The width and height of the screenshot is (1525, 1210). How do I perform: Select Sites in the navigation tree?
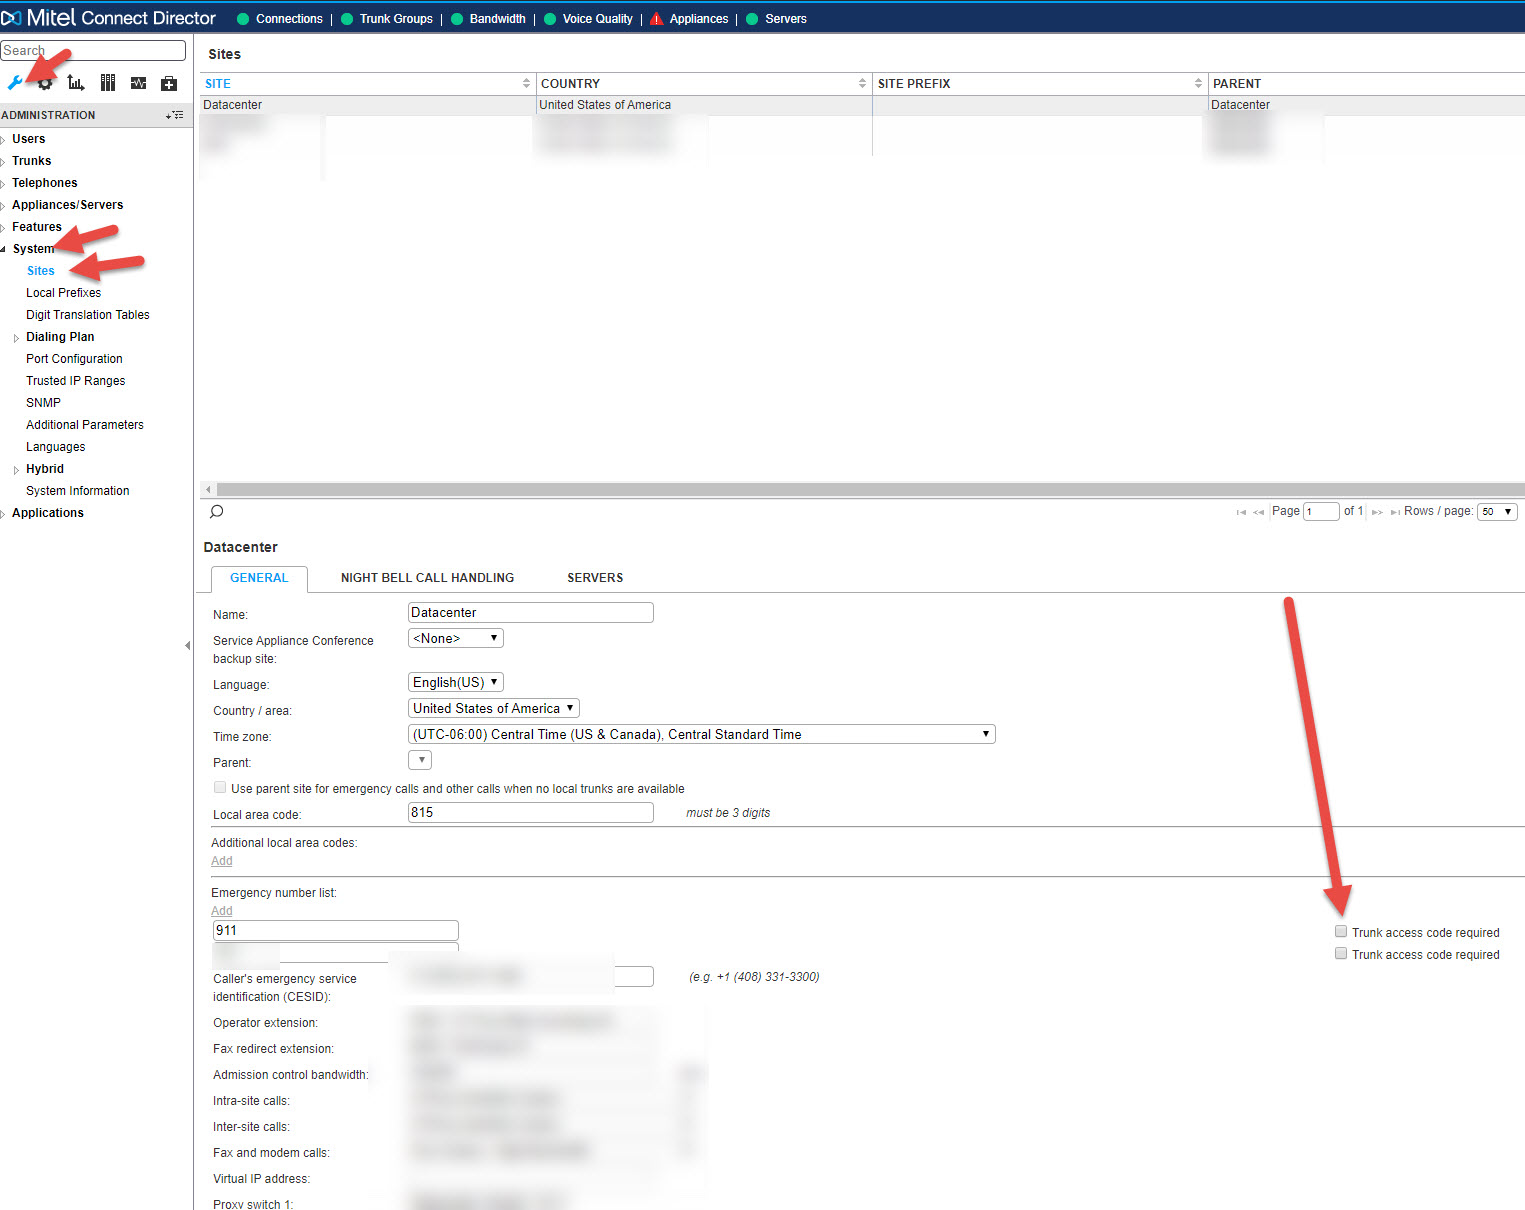41,271
